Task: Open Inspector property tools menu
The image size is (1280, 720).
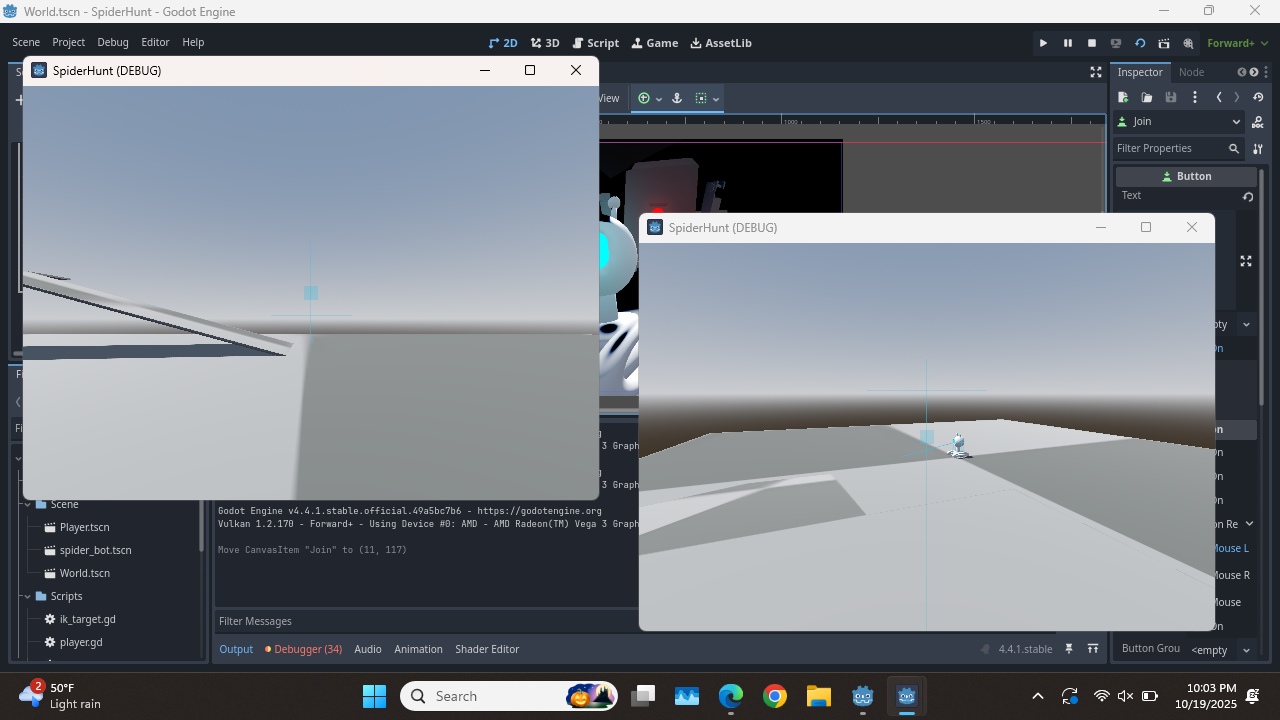Action: pyautogui.click(x=1258, y=148)
